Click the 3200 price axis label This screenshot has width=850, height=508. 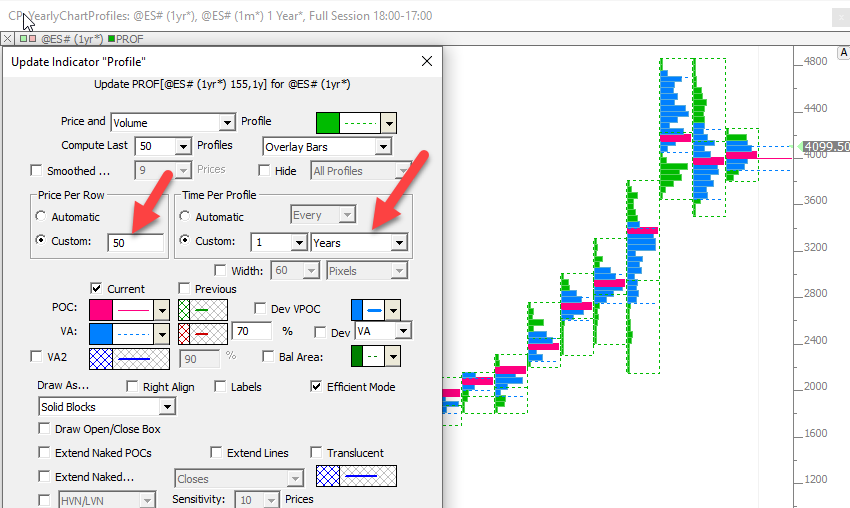click(x=816, y=247)
